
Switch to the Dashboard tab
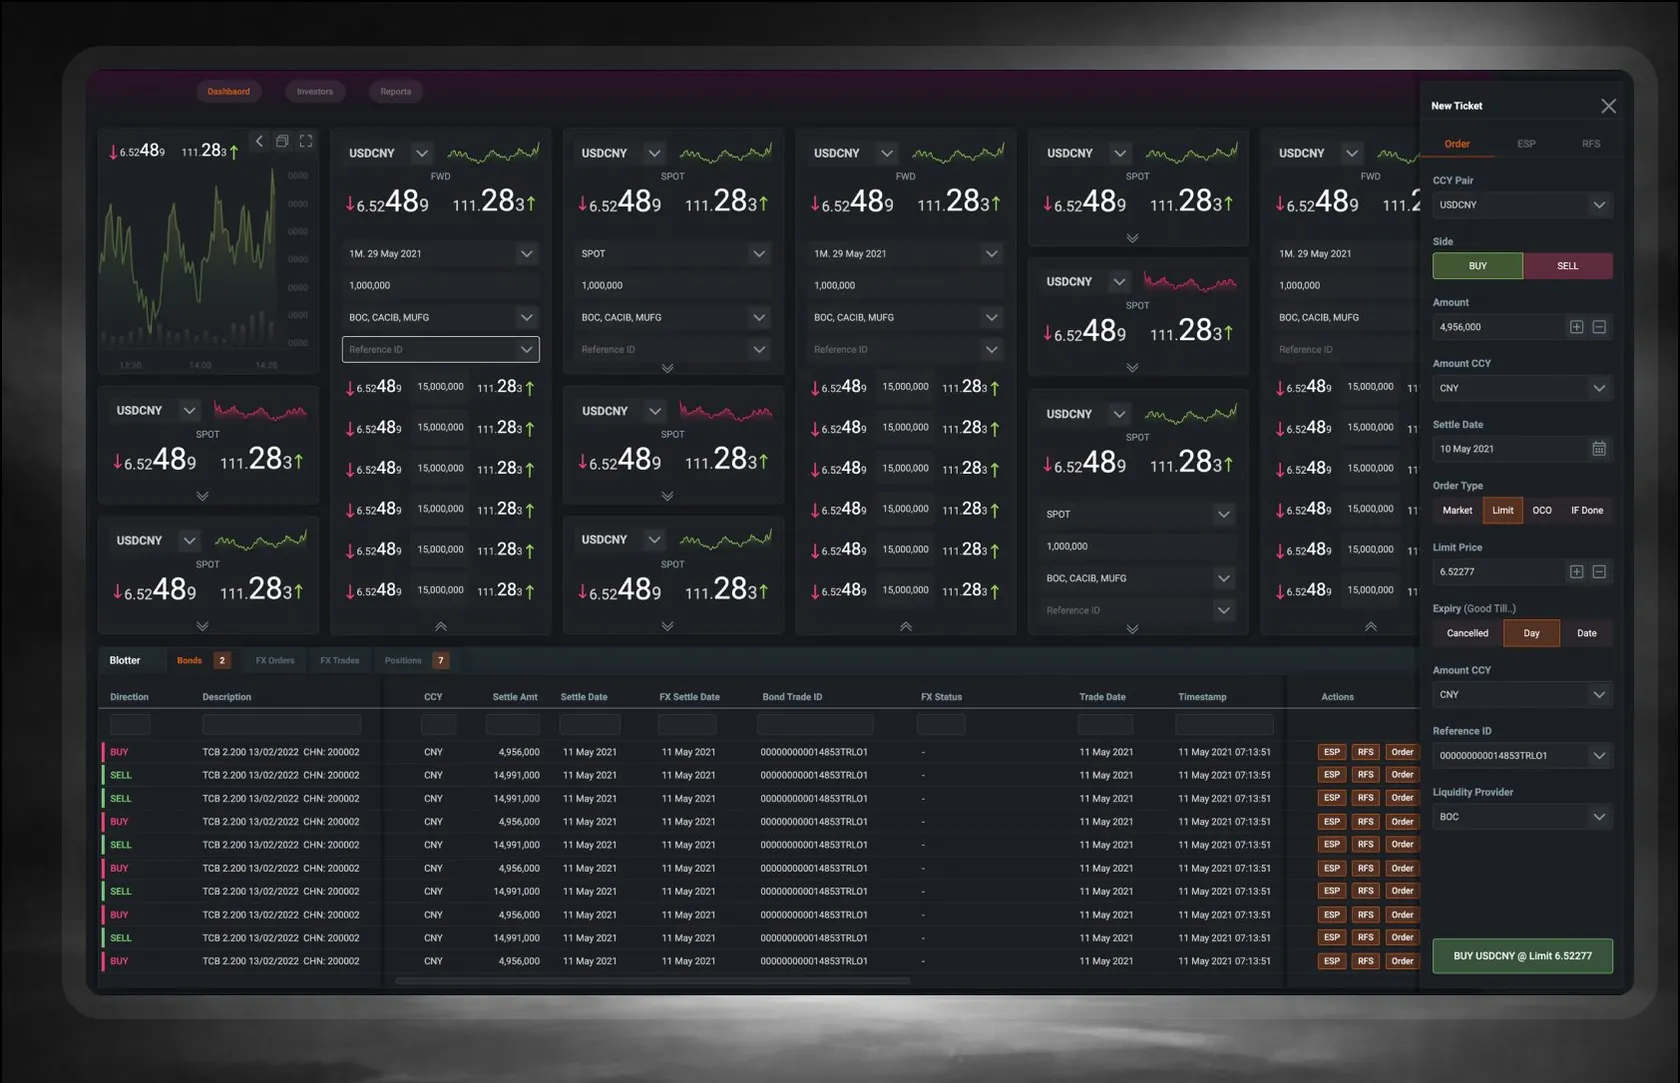[229, 92]
